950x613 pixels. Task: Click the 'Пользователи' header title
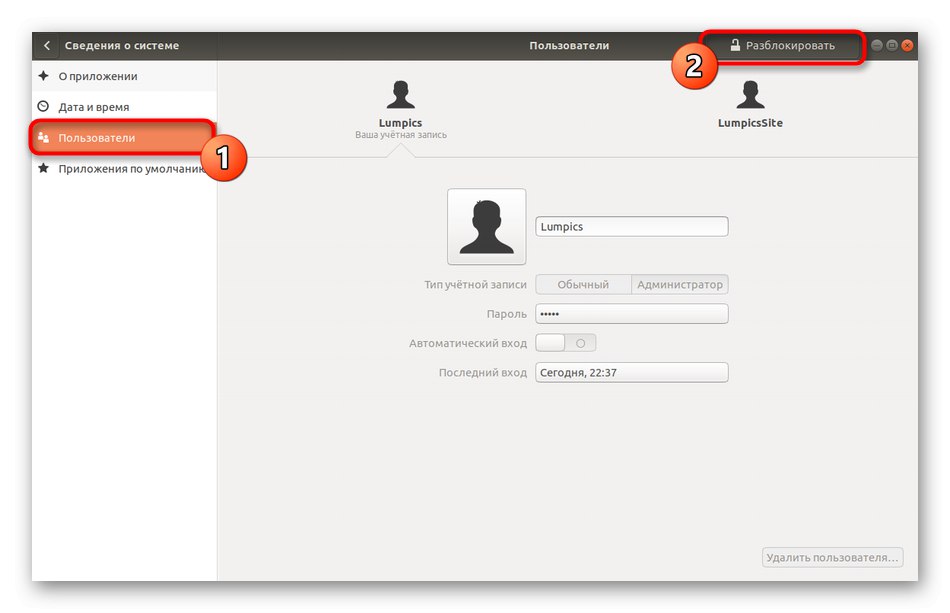[x=569, y=45]
